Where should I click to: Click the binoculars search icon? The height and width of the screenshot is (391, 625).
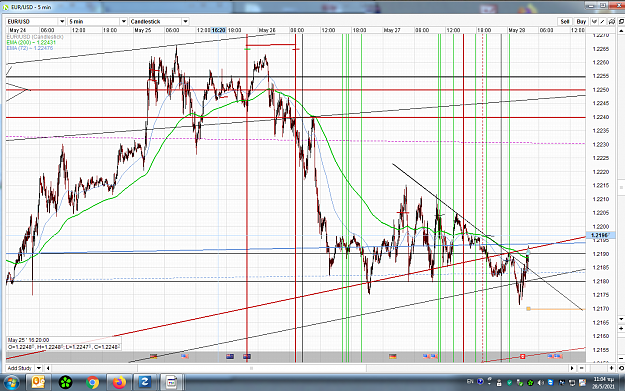[611, 22]
